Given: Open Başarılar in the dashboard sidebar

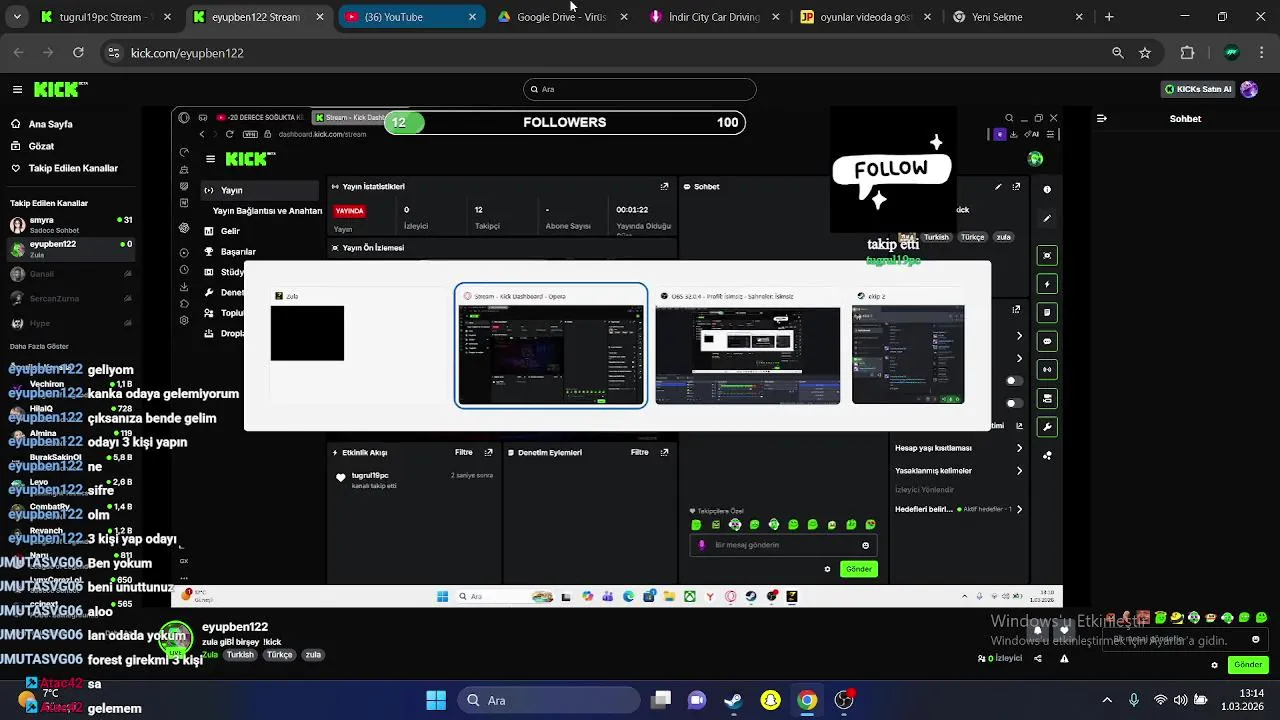Looking at the screenshot, I should 238,252.
